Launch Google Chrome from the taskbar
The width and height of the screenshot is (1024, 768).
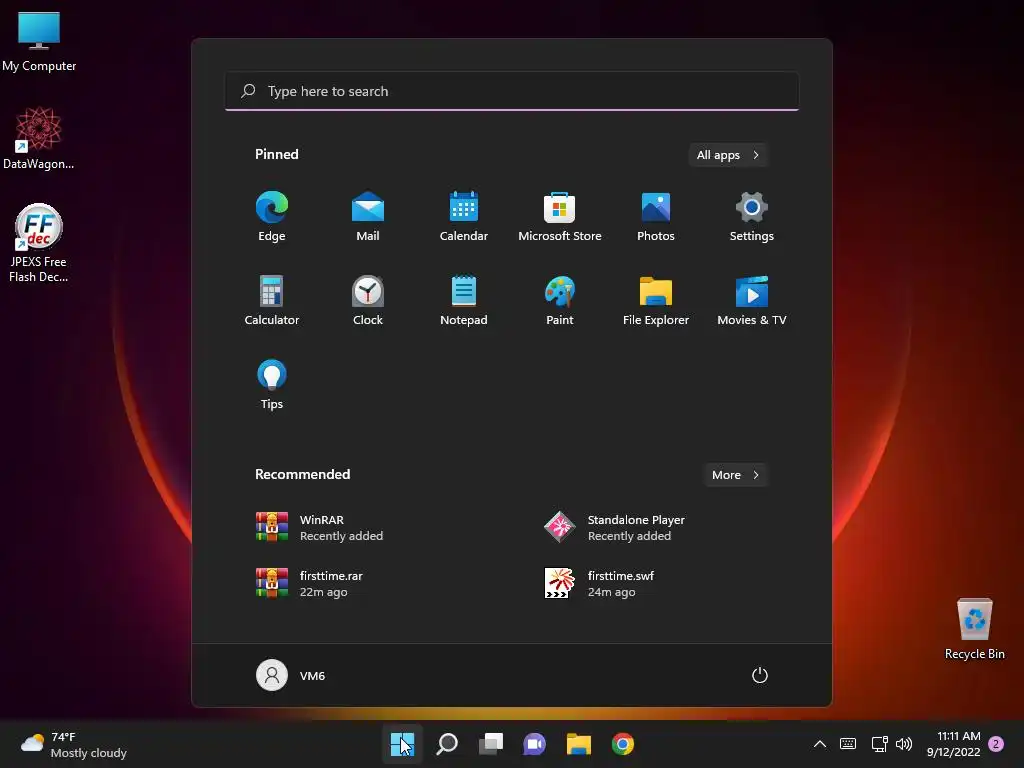(x=622, y=744)
